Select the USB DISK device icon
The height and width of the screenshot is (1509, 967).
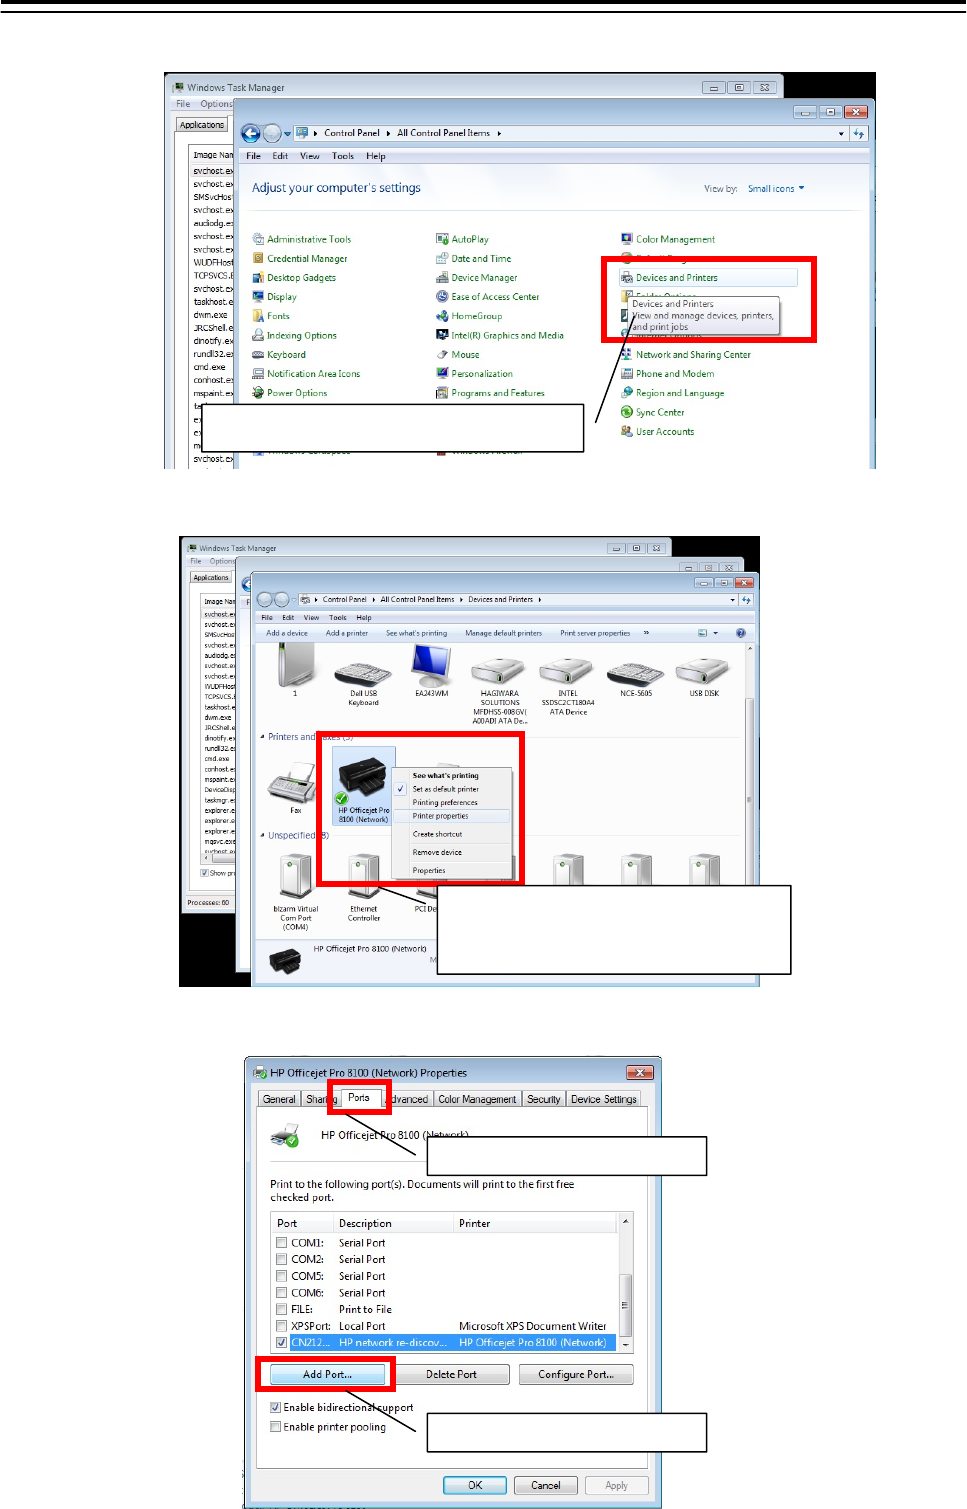coord(703,675)
